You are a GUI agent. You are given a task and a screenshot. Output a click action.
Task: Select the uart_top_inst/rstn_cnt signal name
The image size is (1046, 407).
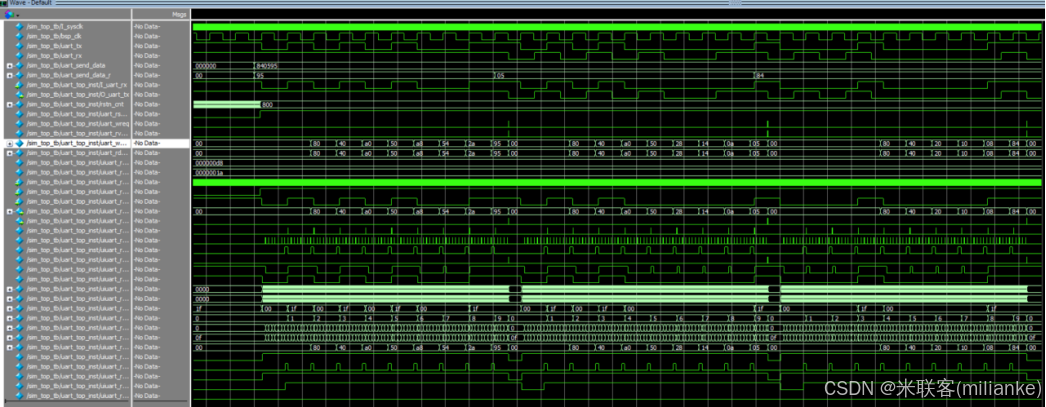click(75, 104)
